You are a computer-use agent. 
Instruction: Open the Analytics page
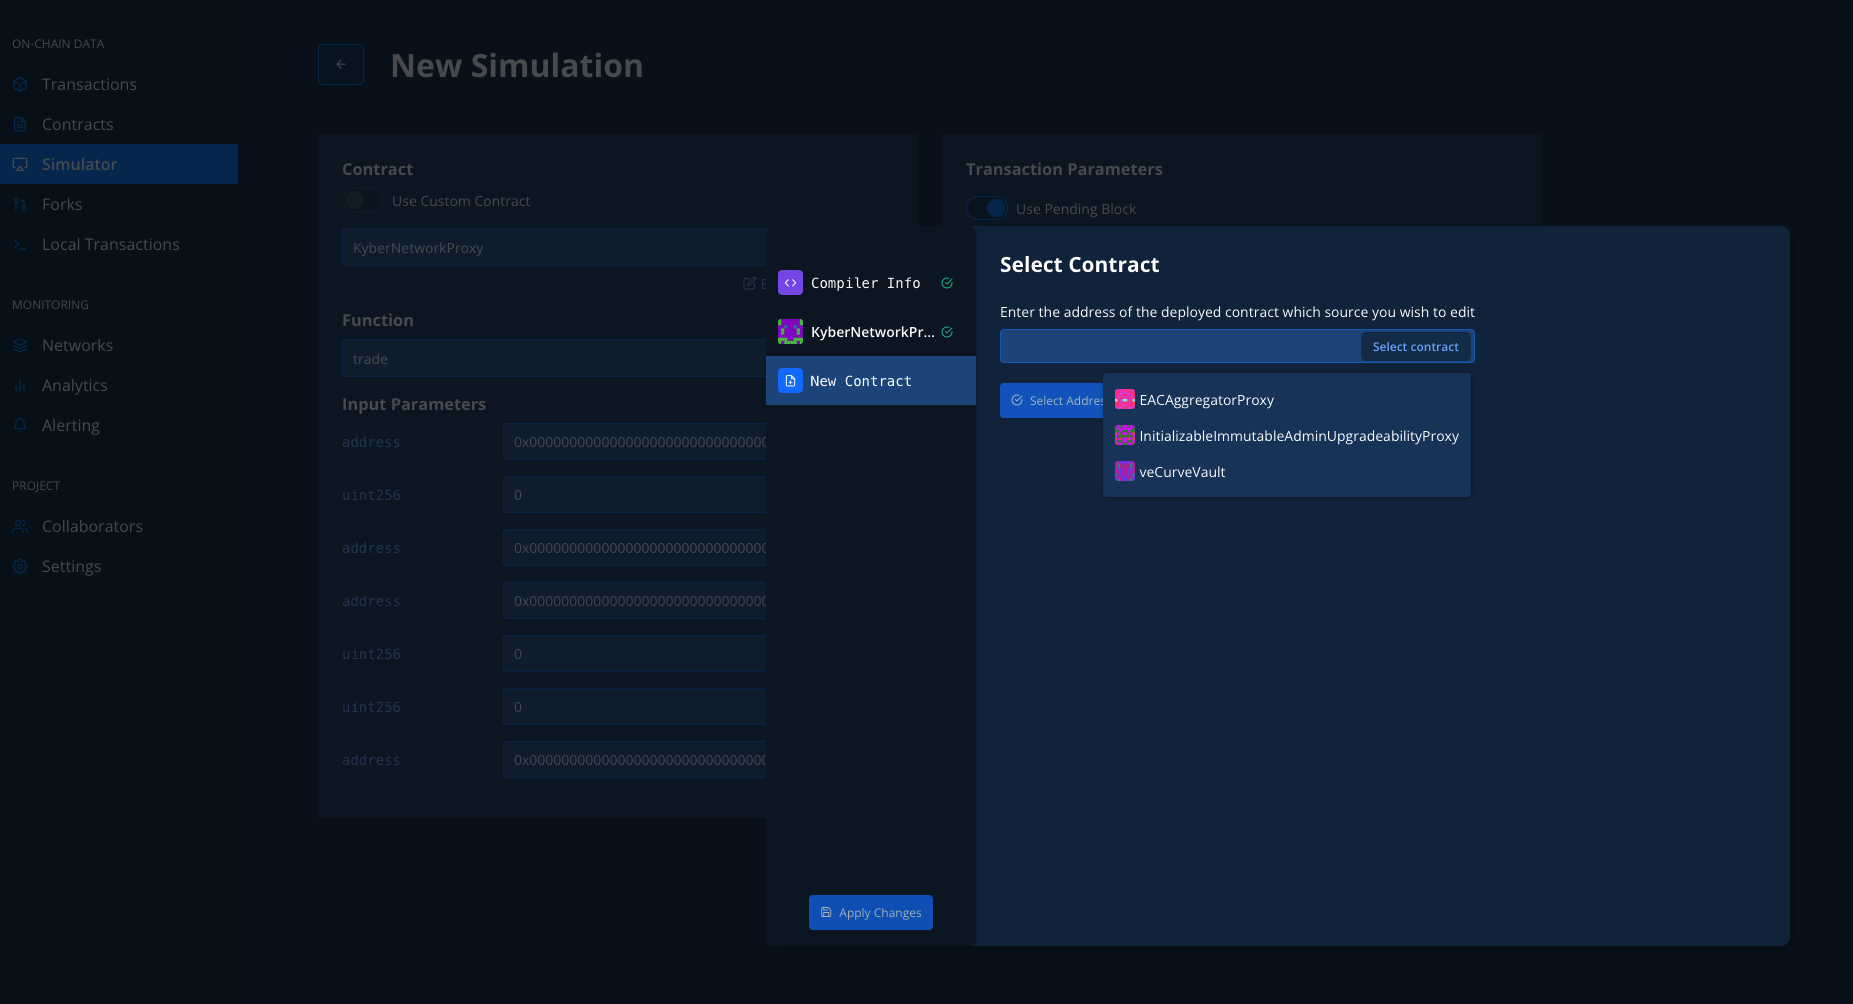pyautogui.click(x=119, y=385)
